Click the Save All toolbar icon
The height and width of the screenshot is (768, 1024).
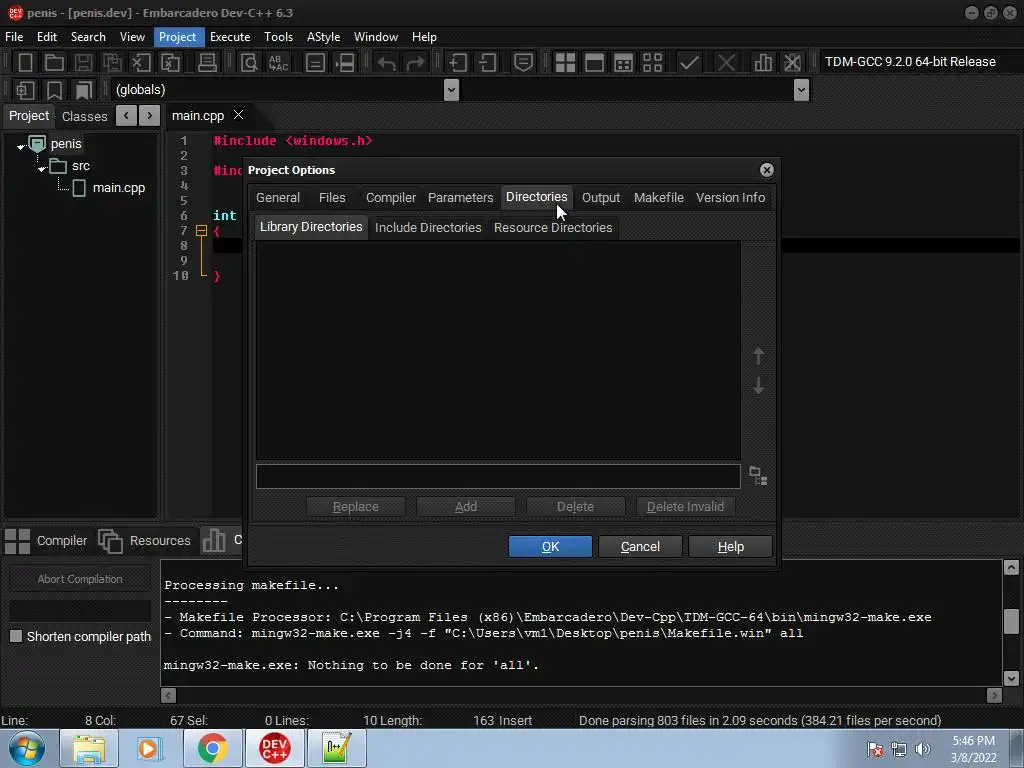click(x=112, y=63)
